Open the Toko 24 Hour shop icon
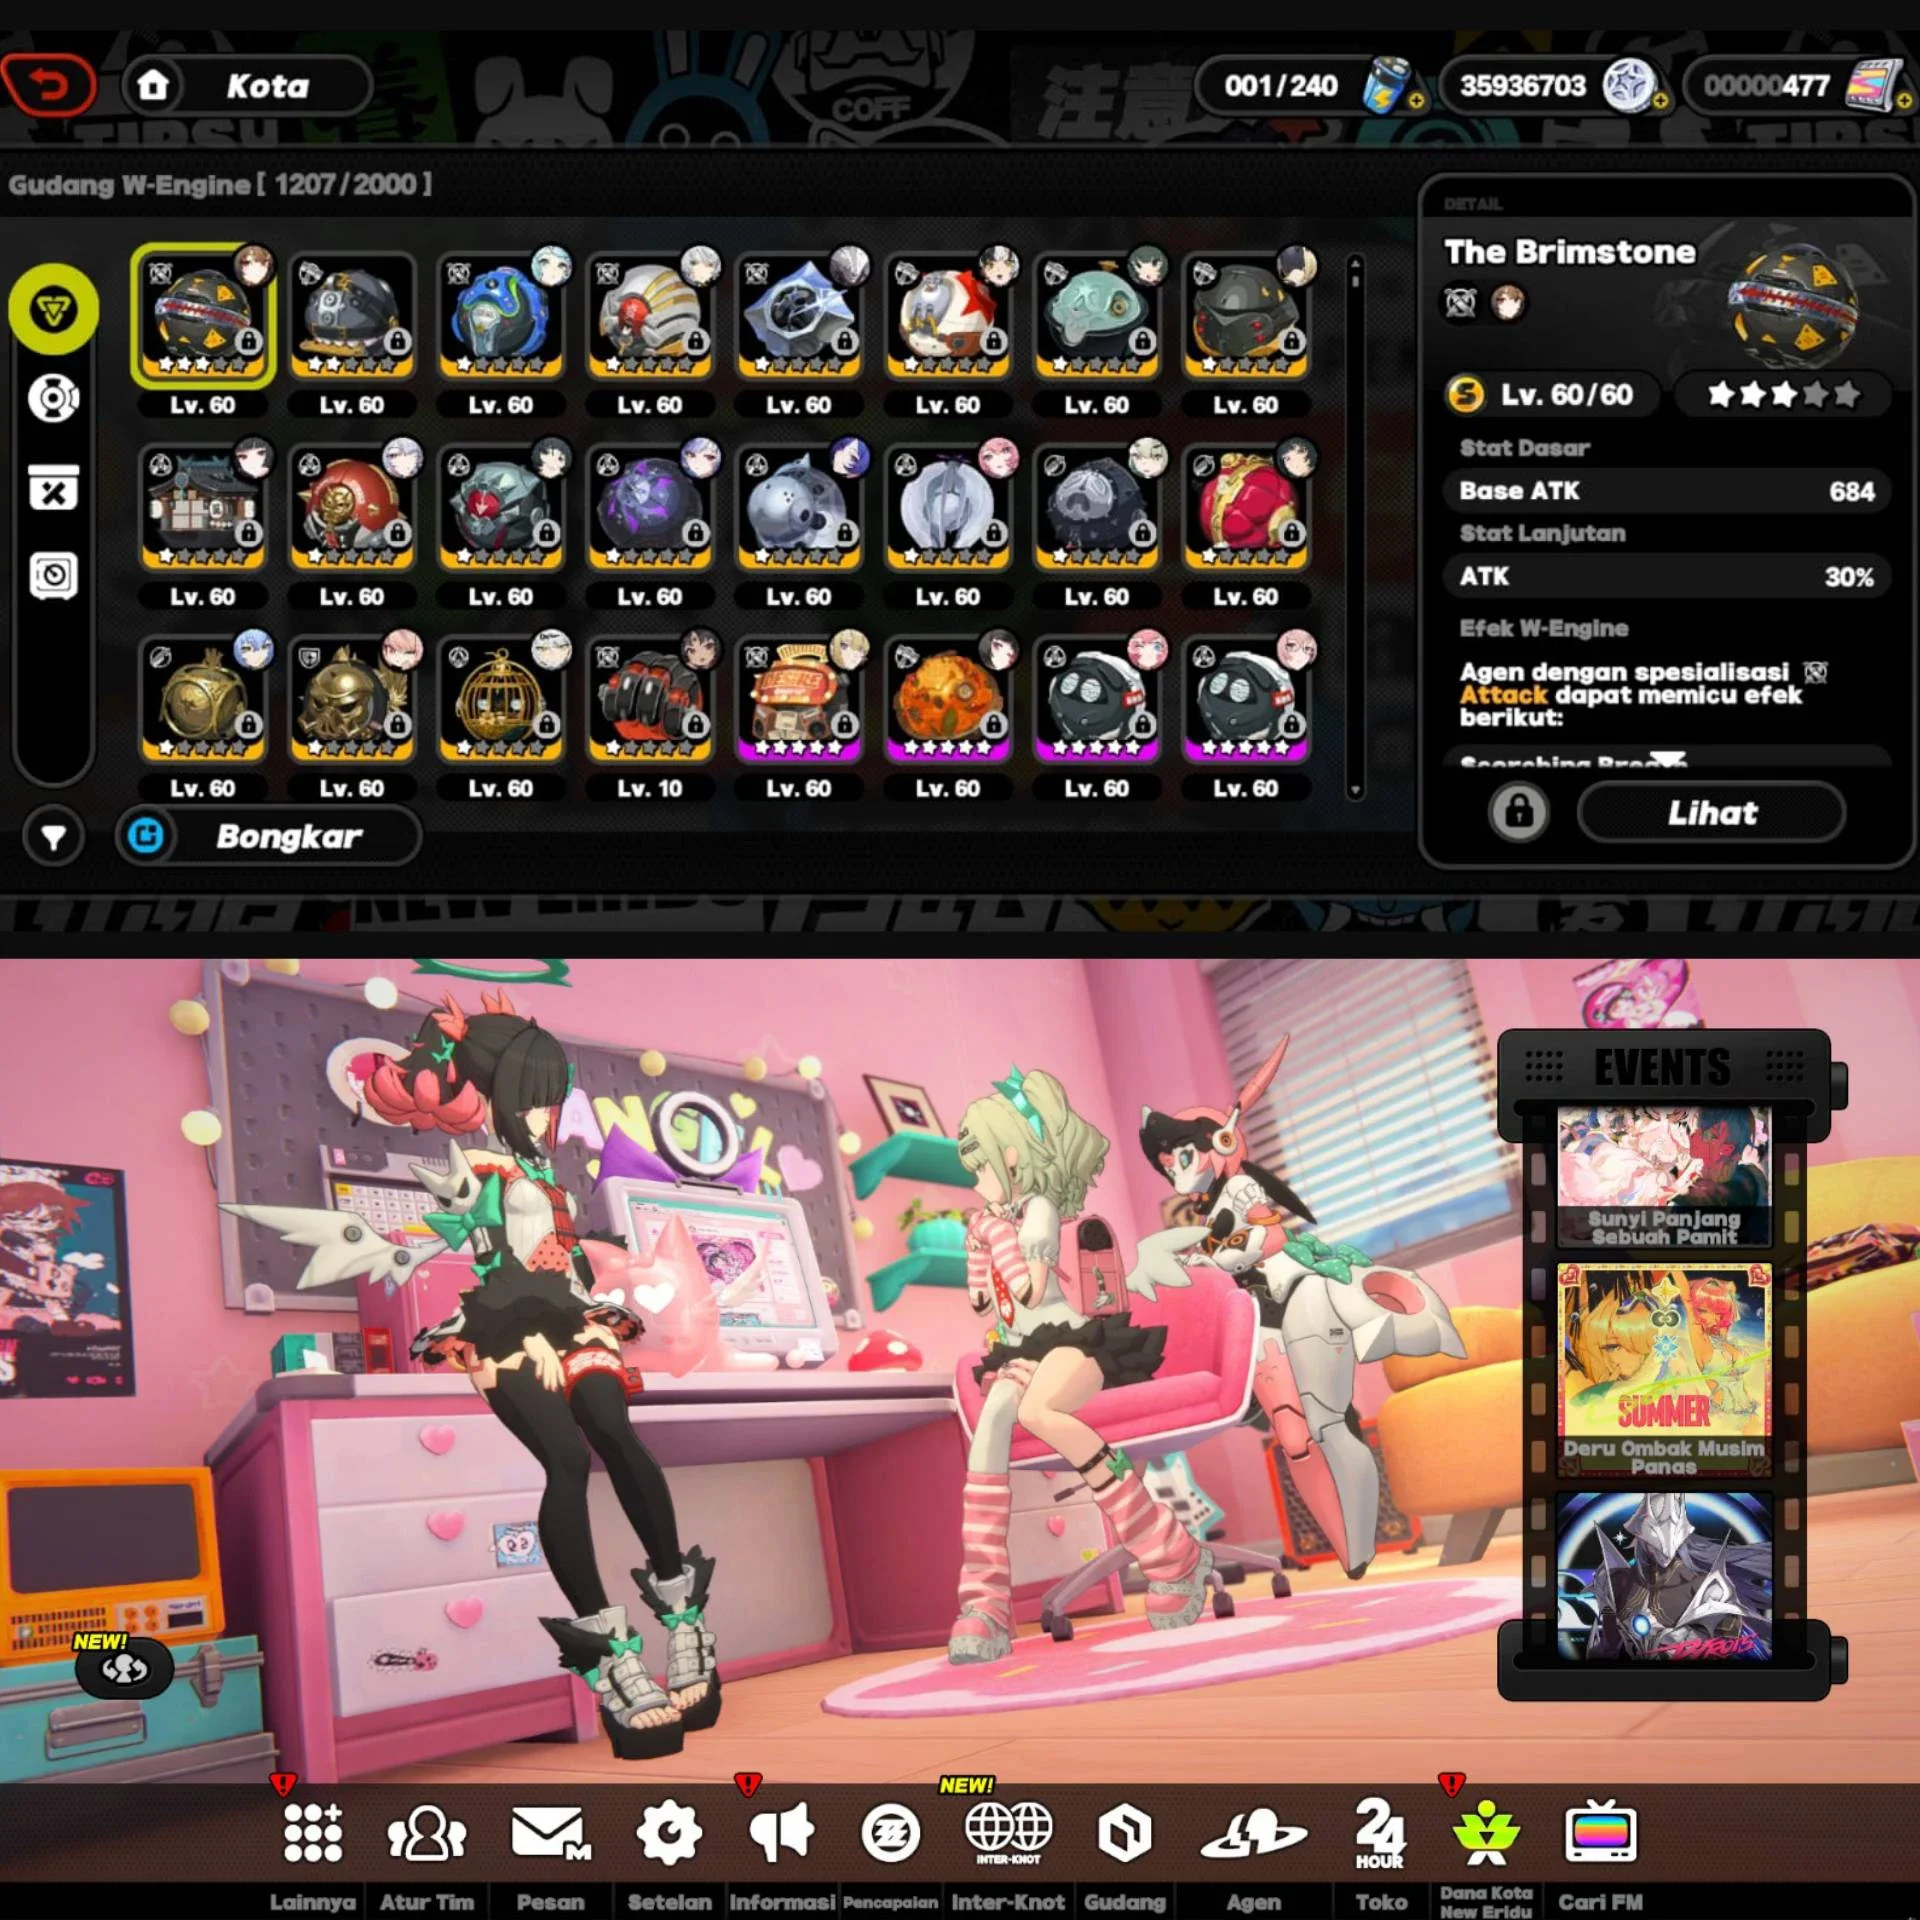Viewport: 1920px width, 1920px height. coord(1380,1832)
